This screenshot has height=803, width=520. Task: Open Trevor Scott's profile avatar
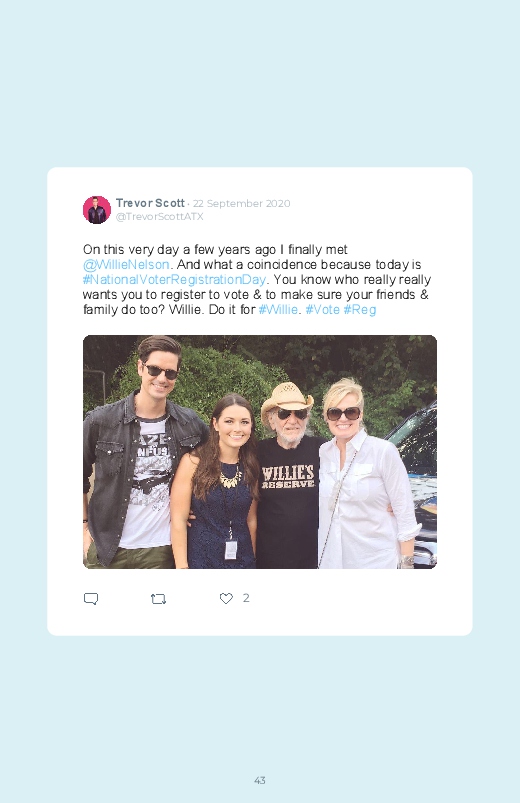pos(97,209)
